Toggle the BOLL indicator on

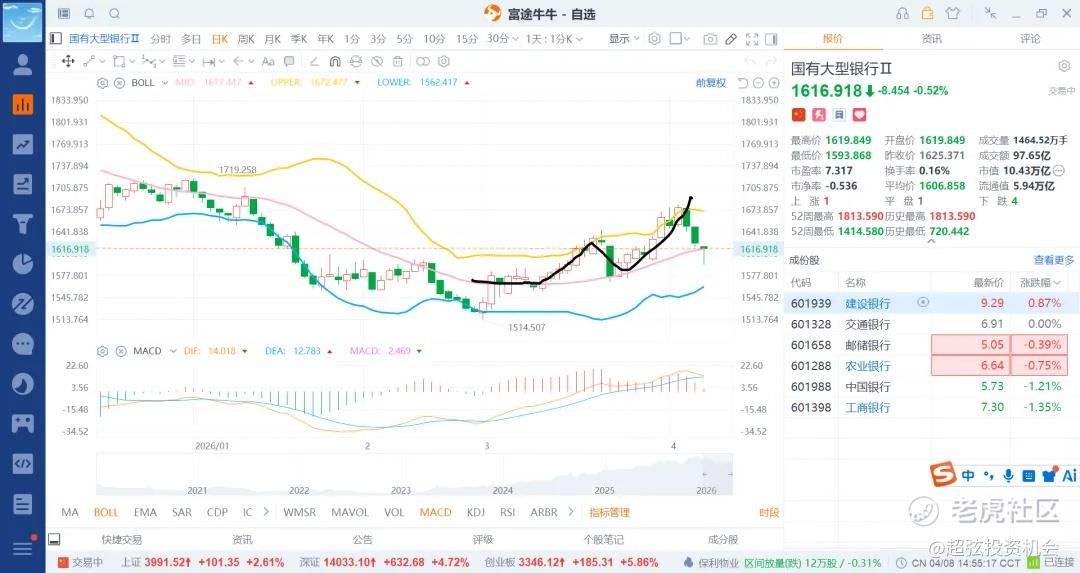click(x=106, y=512)
